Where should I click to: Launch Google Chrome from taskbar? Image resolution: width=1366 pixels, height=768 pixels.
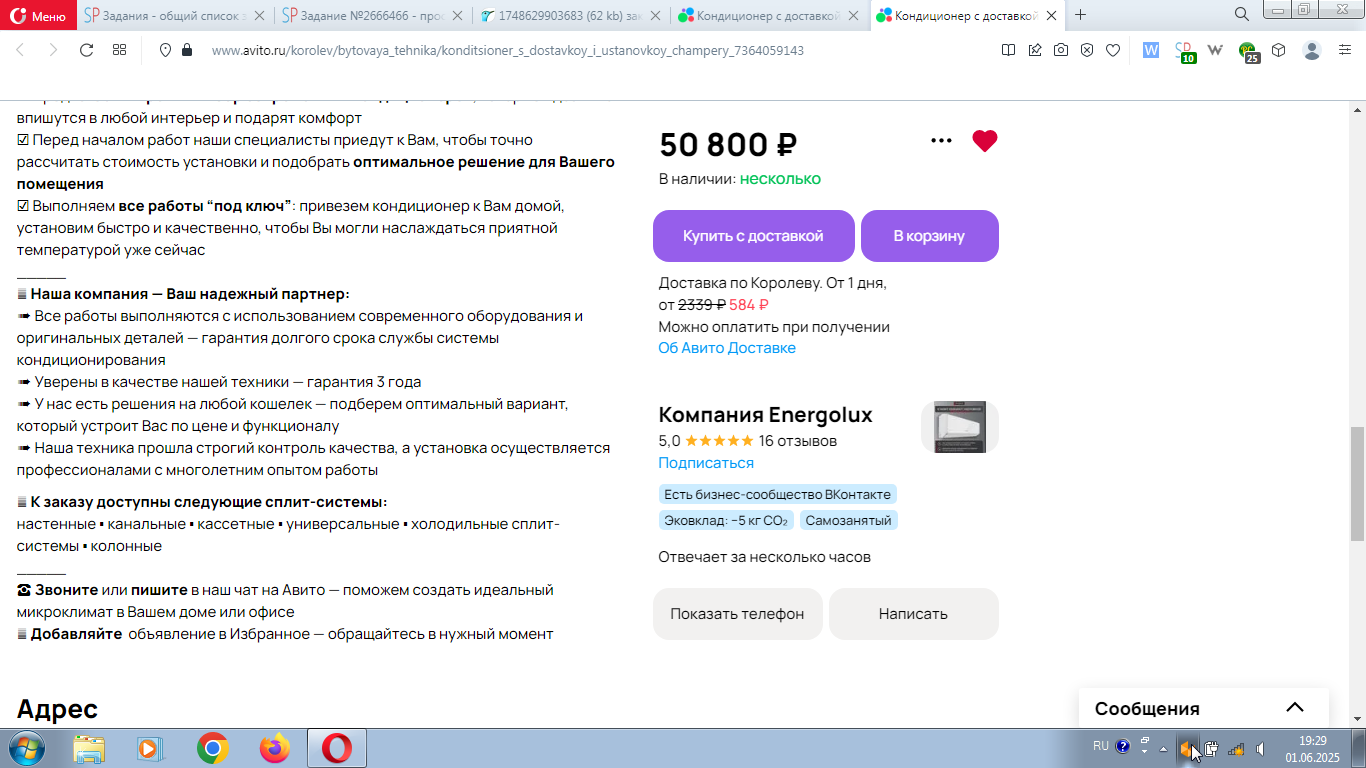pos(212,748)
